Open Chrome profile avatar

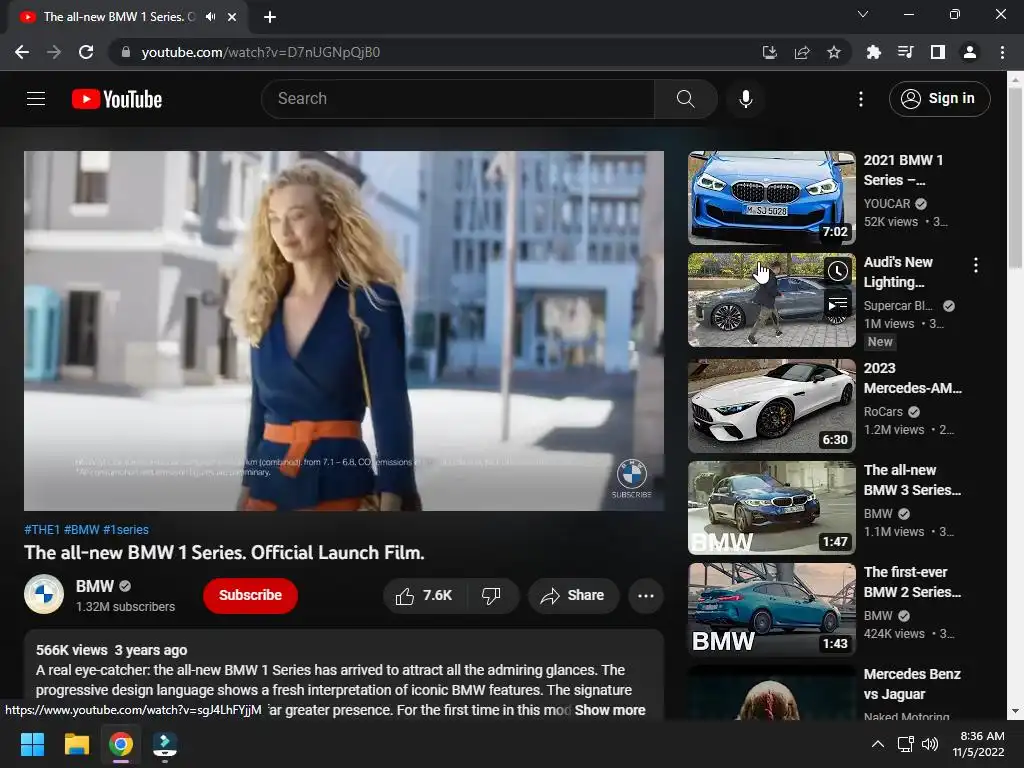click(x=970, y=52)
